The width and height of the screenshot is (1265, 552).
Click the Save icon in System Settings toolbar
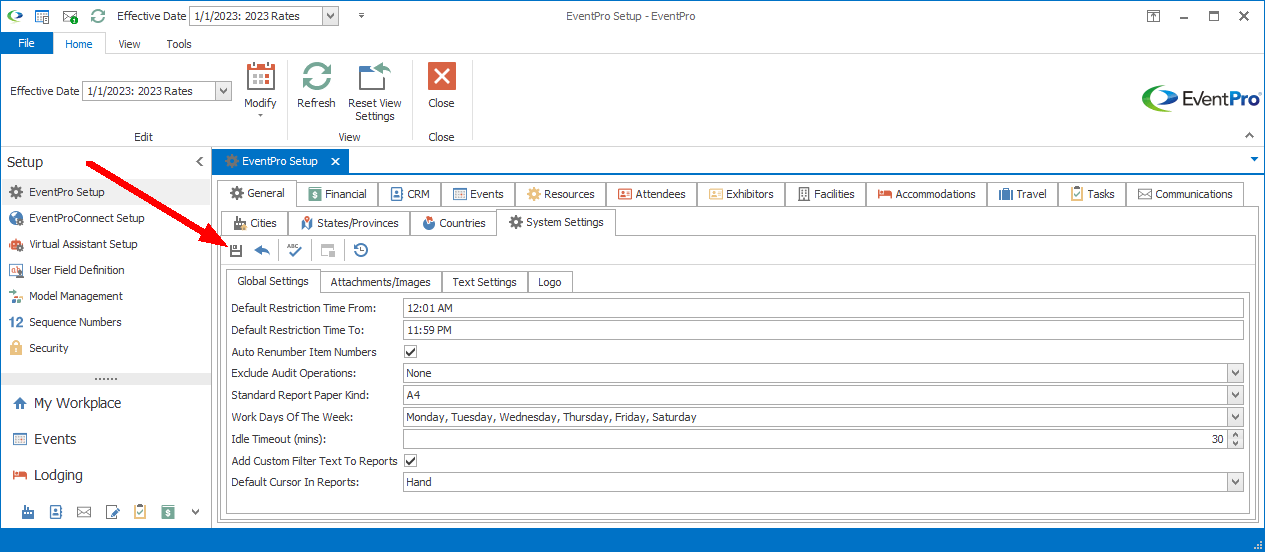click(236, 250)
